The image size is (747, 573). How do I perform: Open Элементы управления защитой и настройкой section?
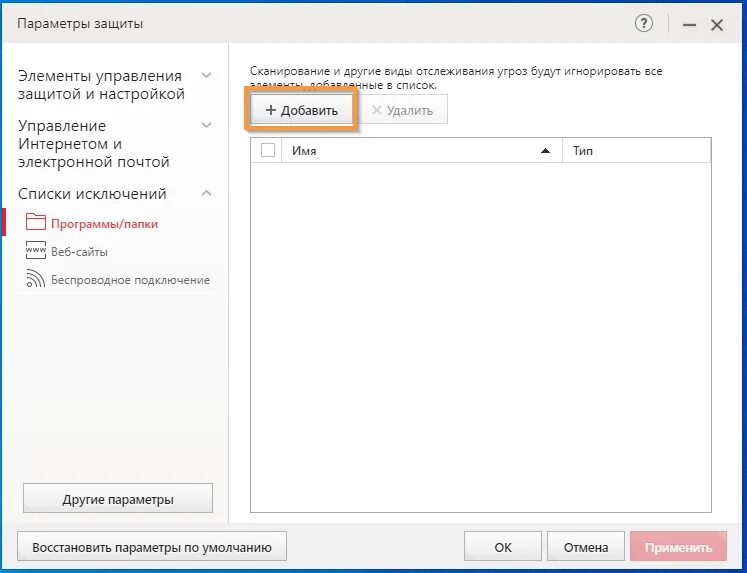[x=101, y=85]
